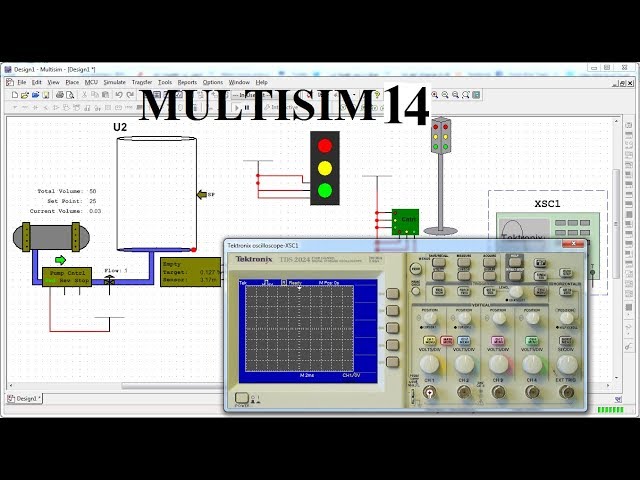Select the Function generator in instruments toolbar
This screenshot has width=640, height=480.
tap(629, 135)
